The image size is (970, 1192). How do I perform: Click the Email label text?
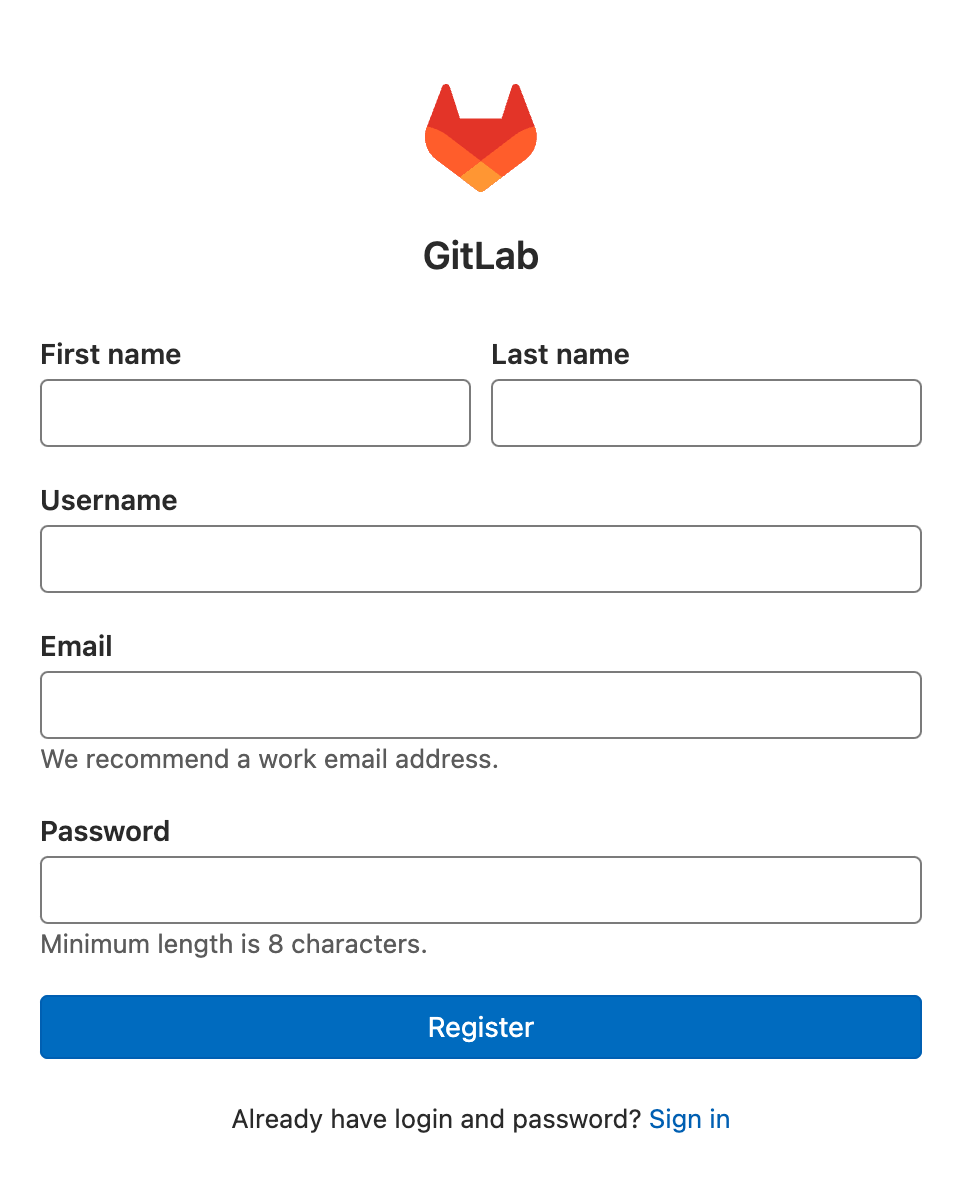(76, 646)
